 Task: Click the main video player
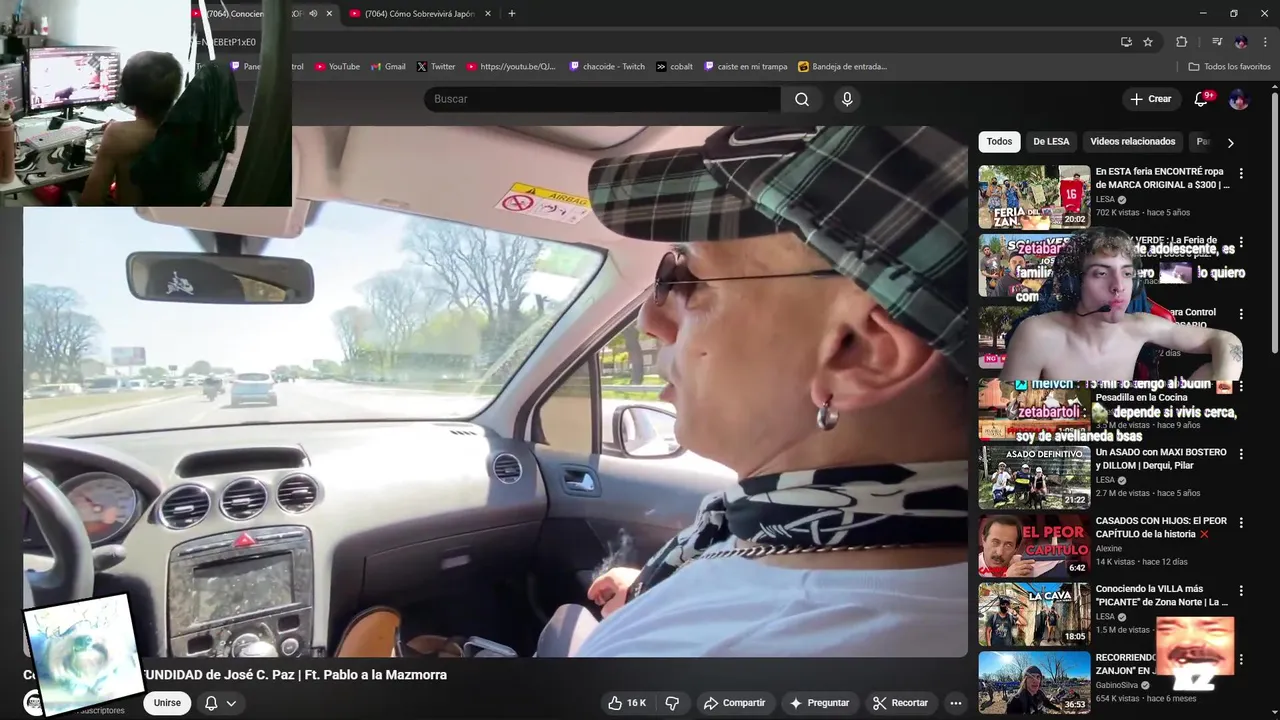(495, 391)
